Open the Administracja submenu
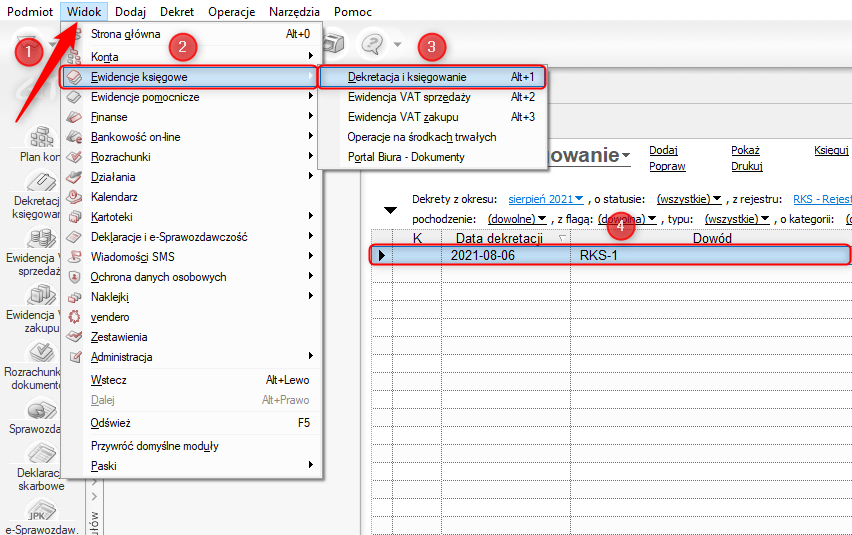The height and width of the screenshot is (535, 852). [191, 357]
